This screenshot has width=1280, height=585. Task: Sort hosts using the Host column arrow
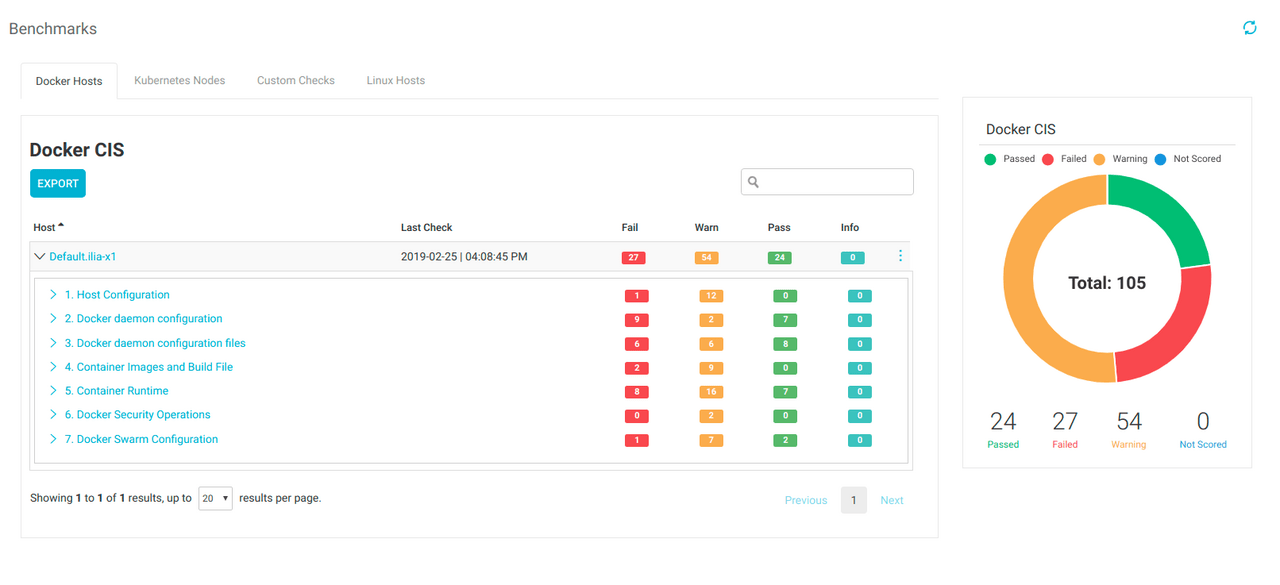pyautogui.click(x=61, y=226)
